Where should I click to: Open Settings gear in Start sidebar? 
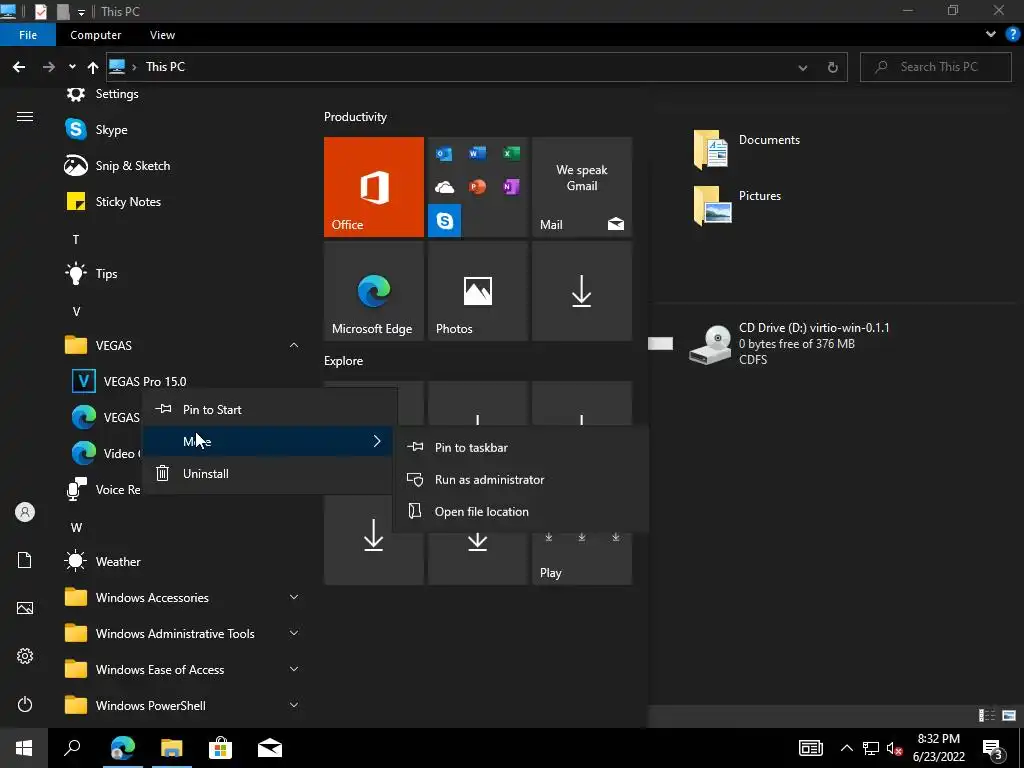(25, 656)
